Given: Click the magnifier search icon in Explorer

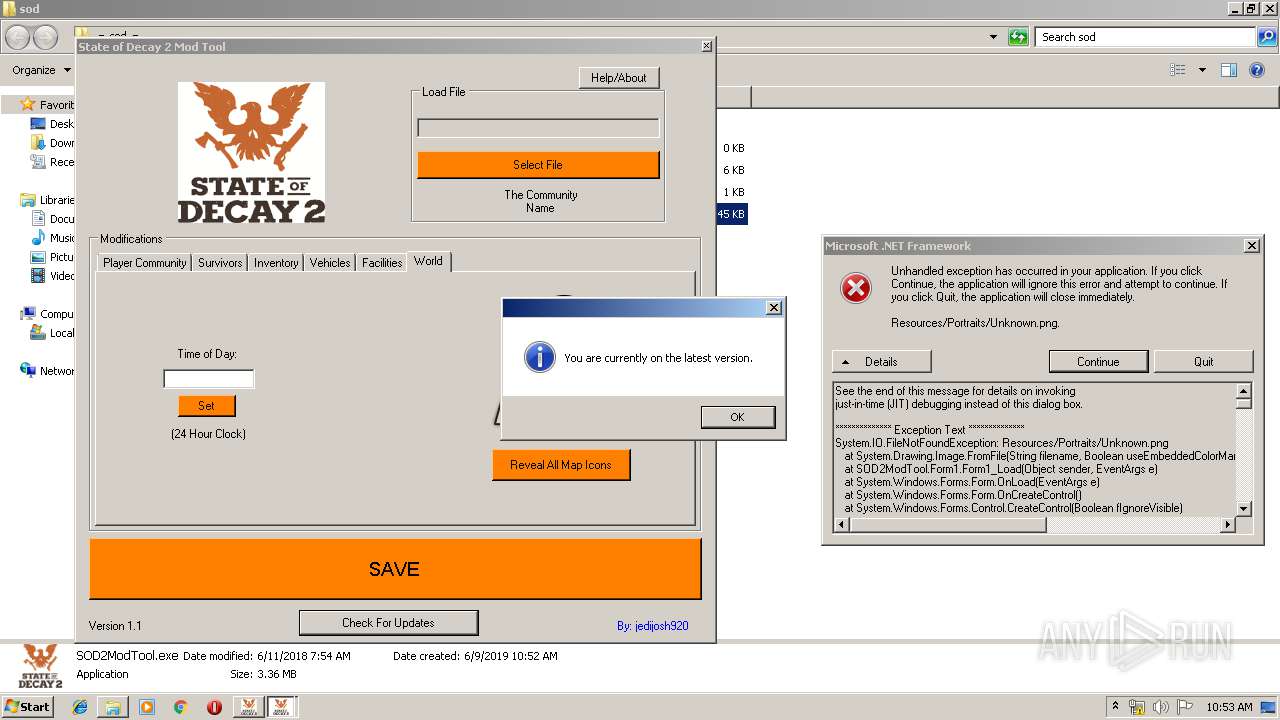Looking at the screenshot, I should pos(1266,37).
